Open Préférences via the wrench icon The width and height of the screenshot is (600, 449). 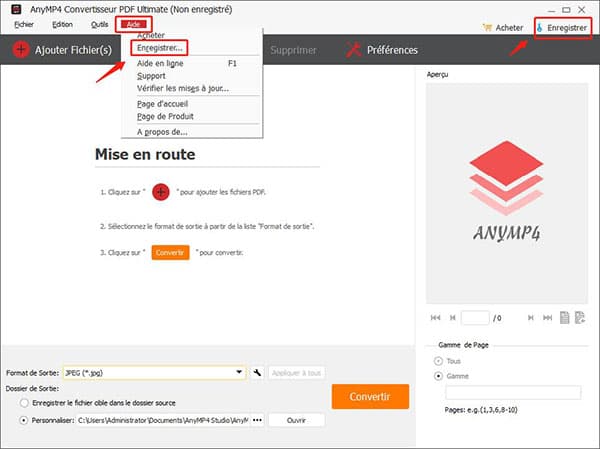click(x=353, y=49)
